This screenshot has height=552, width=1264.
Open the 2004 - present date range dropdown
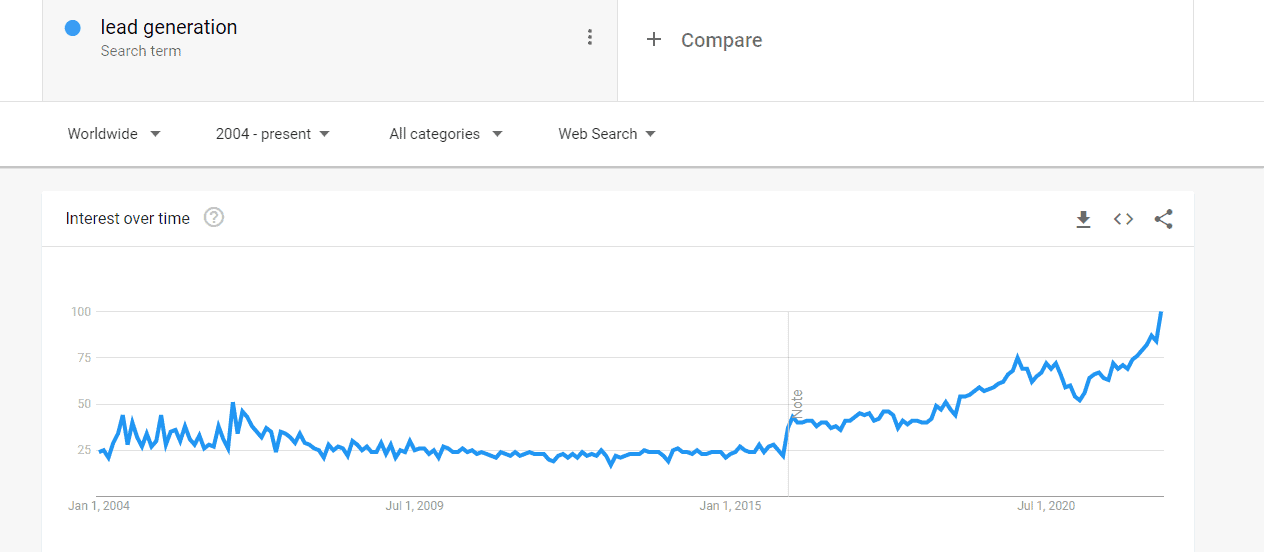273,134
